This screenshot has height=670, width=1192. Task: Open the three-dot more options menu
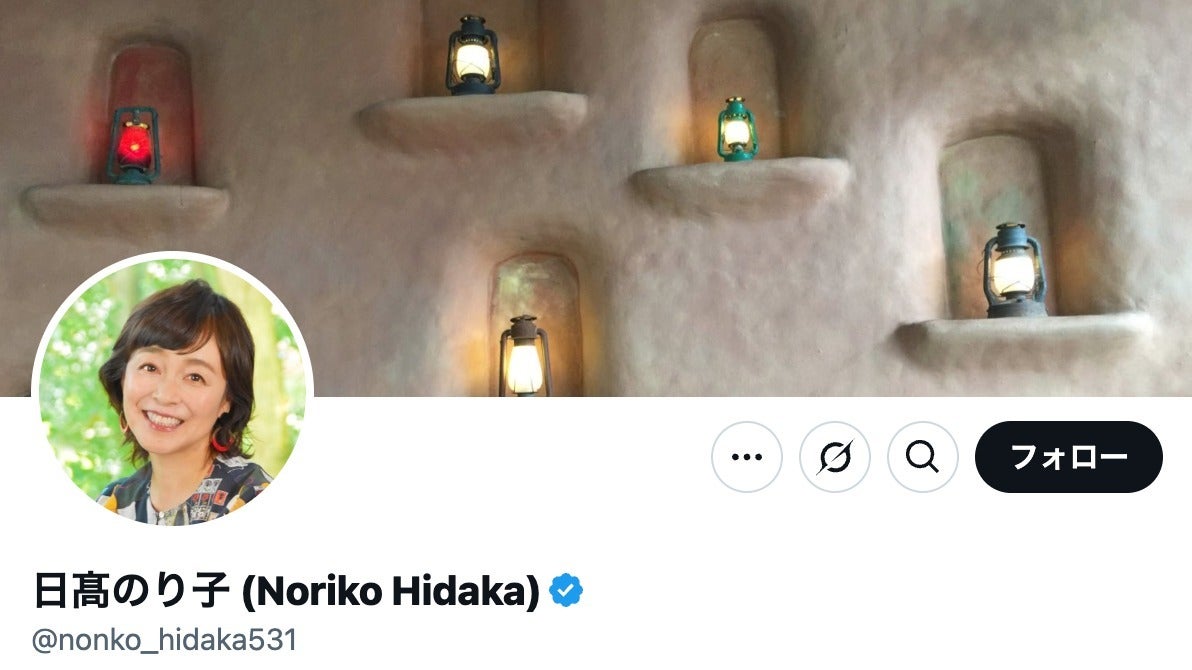click(x=747, y=457)
